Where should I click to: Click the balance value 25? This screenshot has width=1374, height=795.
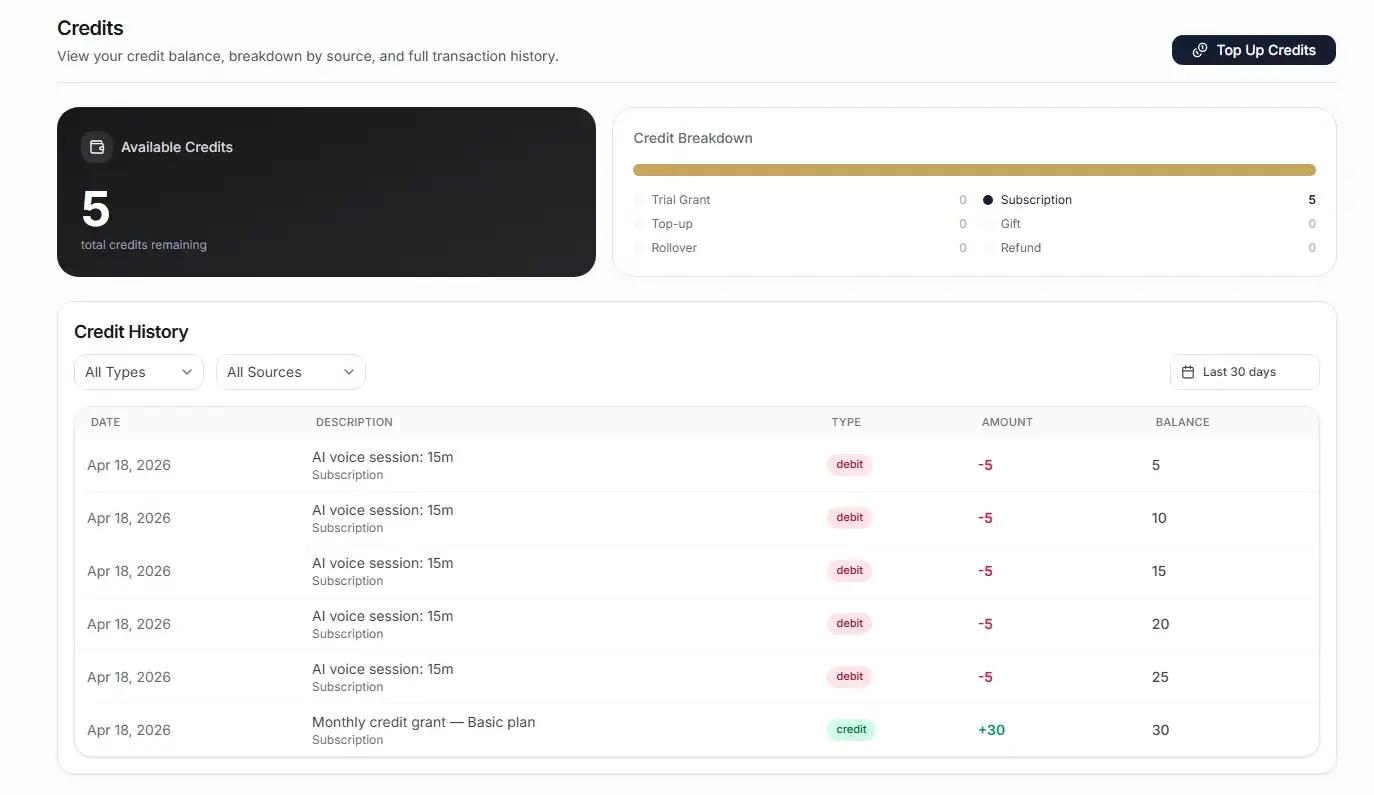tap(1160, 677)
